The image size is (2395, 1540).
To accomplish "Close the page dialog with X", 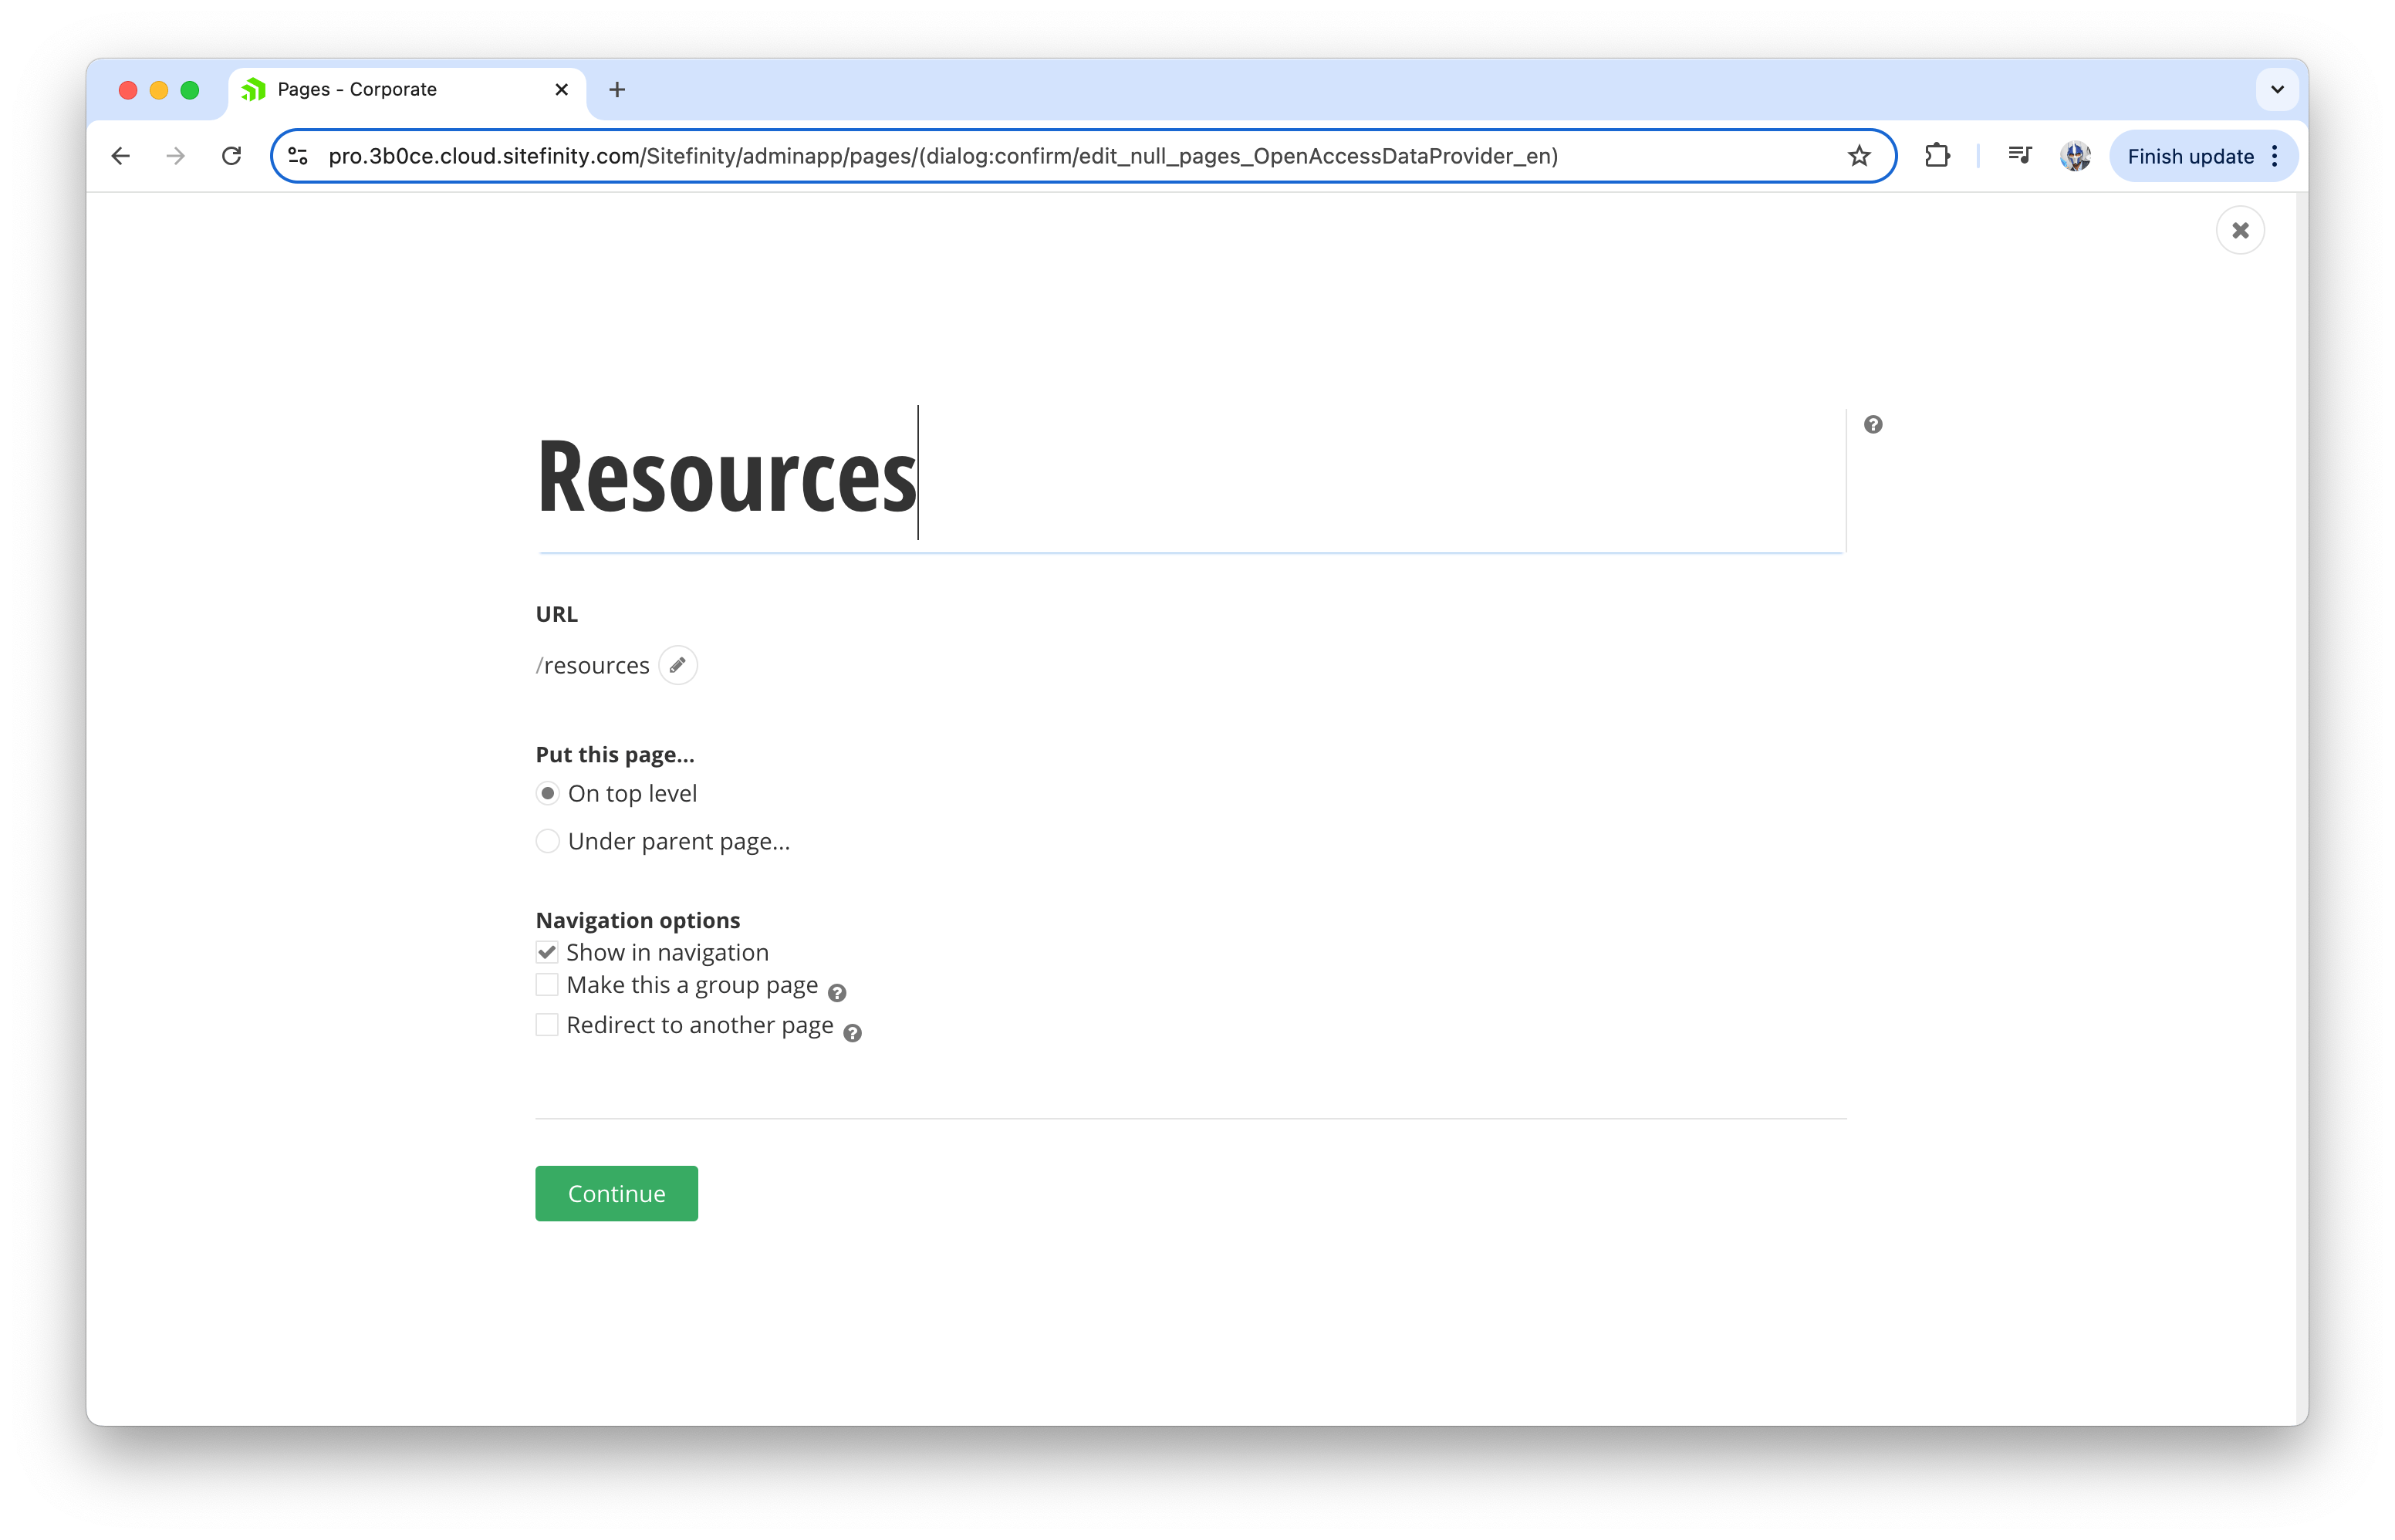I will coord(2240,231).
